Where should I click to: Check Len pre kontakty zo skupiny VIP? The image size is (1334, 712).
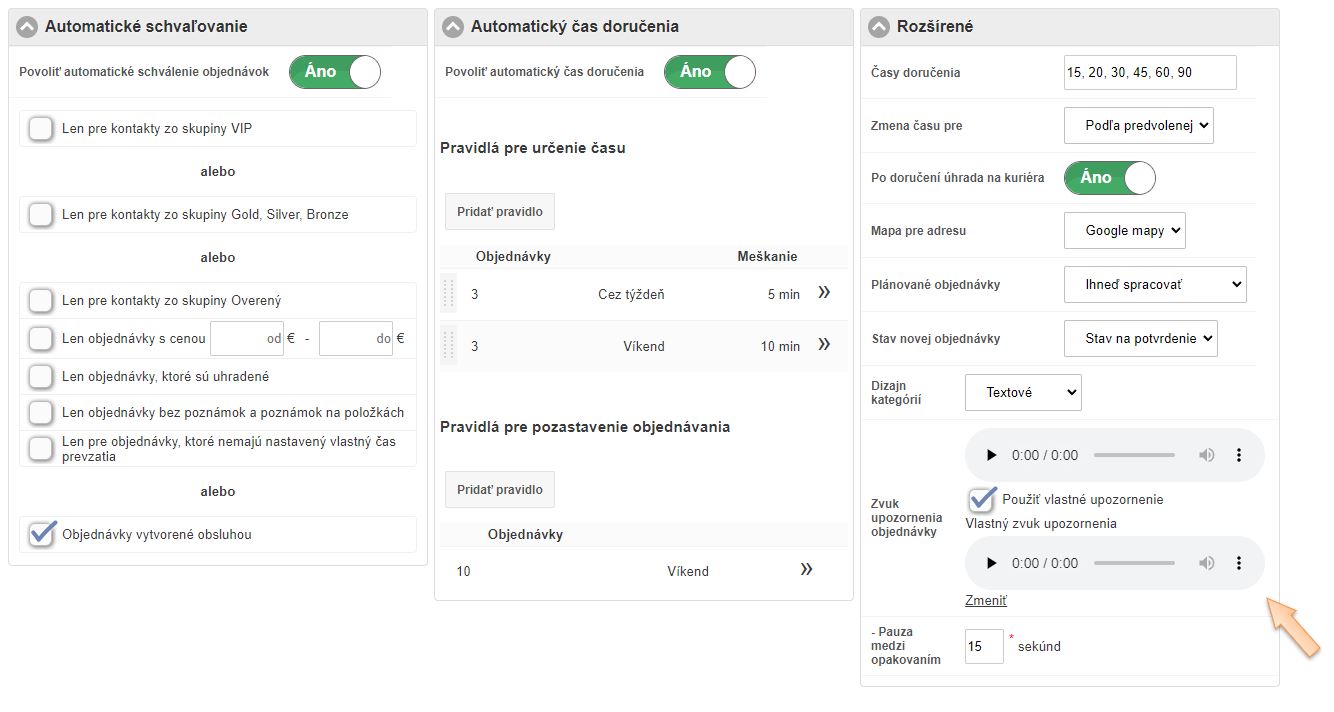tap(41, 129)
